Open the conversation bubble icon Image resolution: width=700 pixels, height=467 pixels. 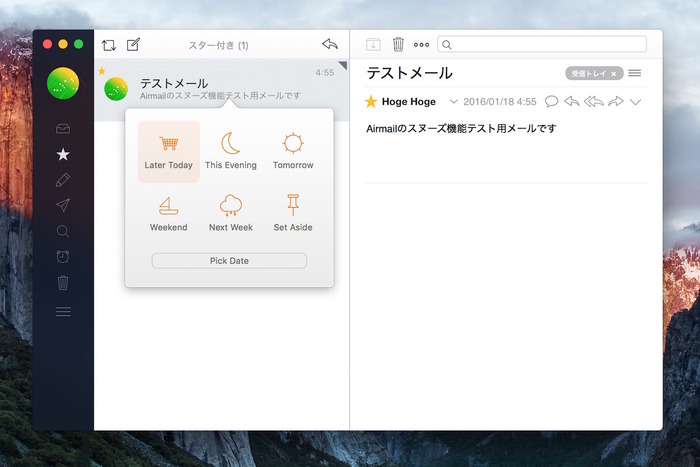(552, 101)
